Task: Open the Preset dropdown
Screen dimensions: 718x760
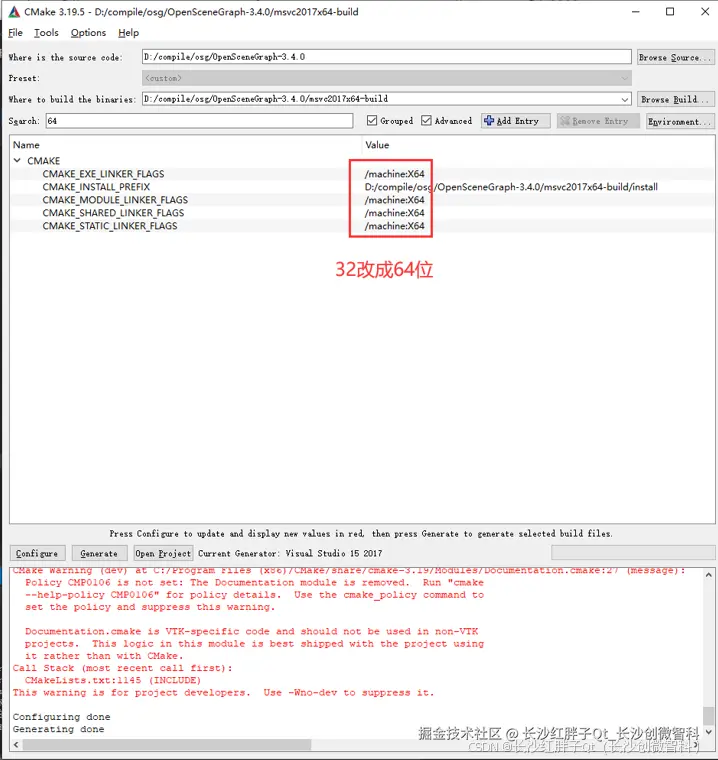Action: 624,78
